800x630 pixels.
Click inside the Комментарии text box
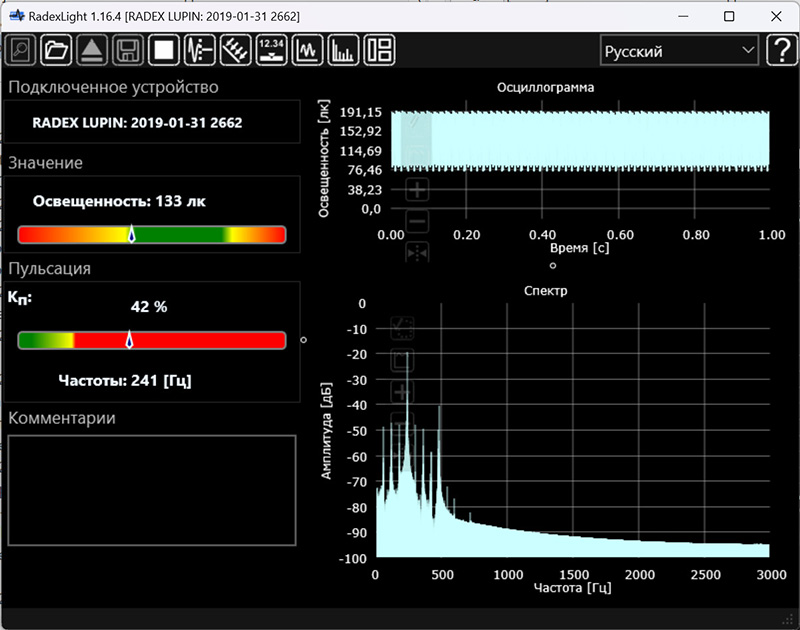(x=152, y=490)
